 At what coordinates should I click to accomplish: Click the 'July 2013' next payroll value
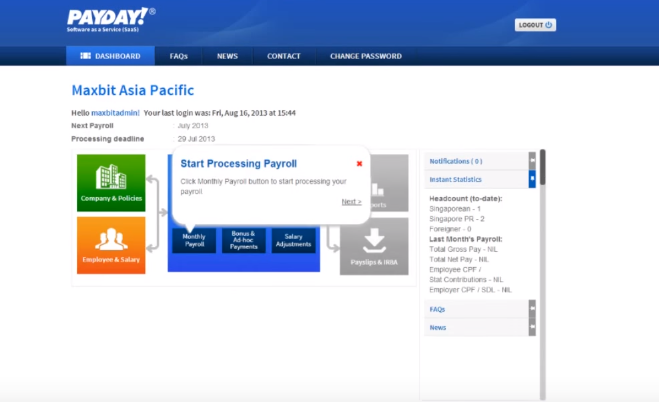point(193,126)
